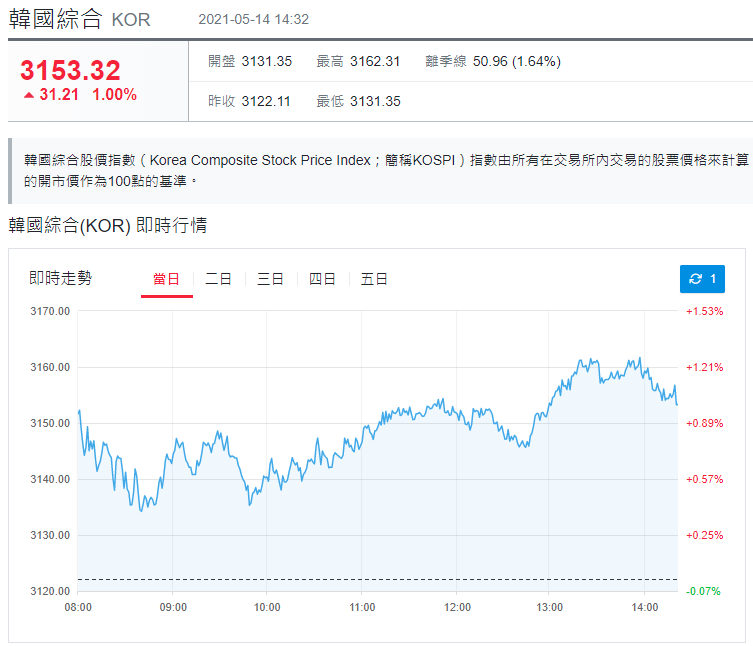Click the chart line's final point after 14:00

click(x=677, y=404)
